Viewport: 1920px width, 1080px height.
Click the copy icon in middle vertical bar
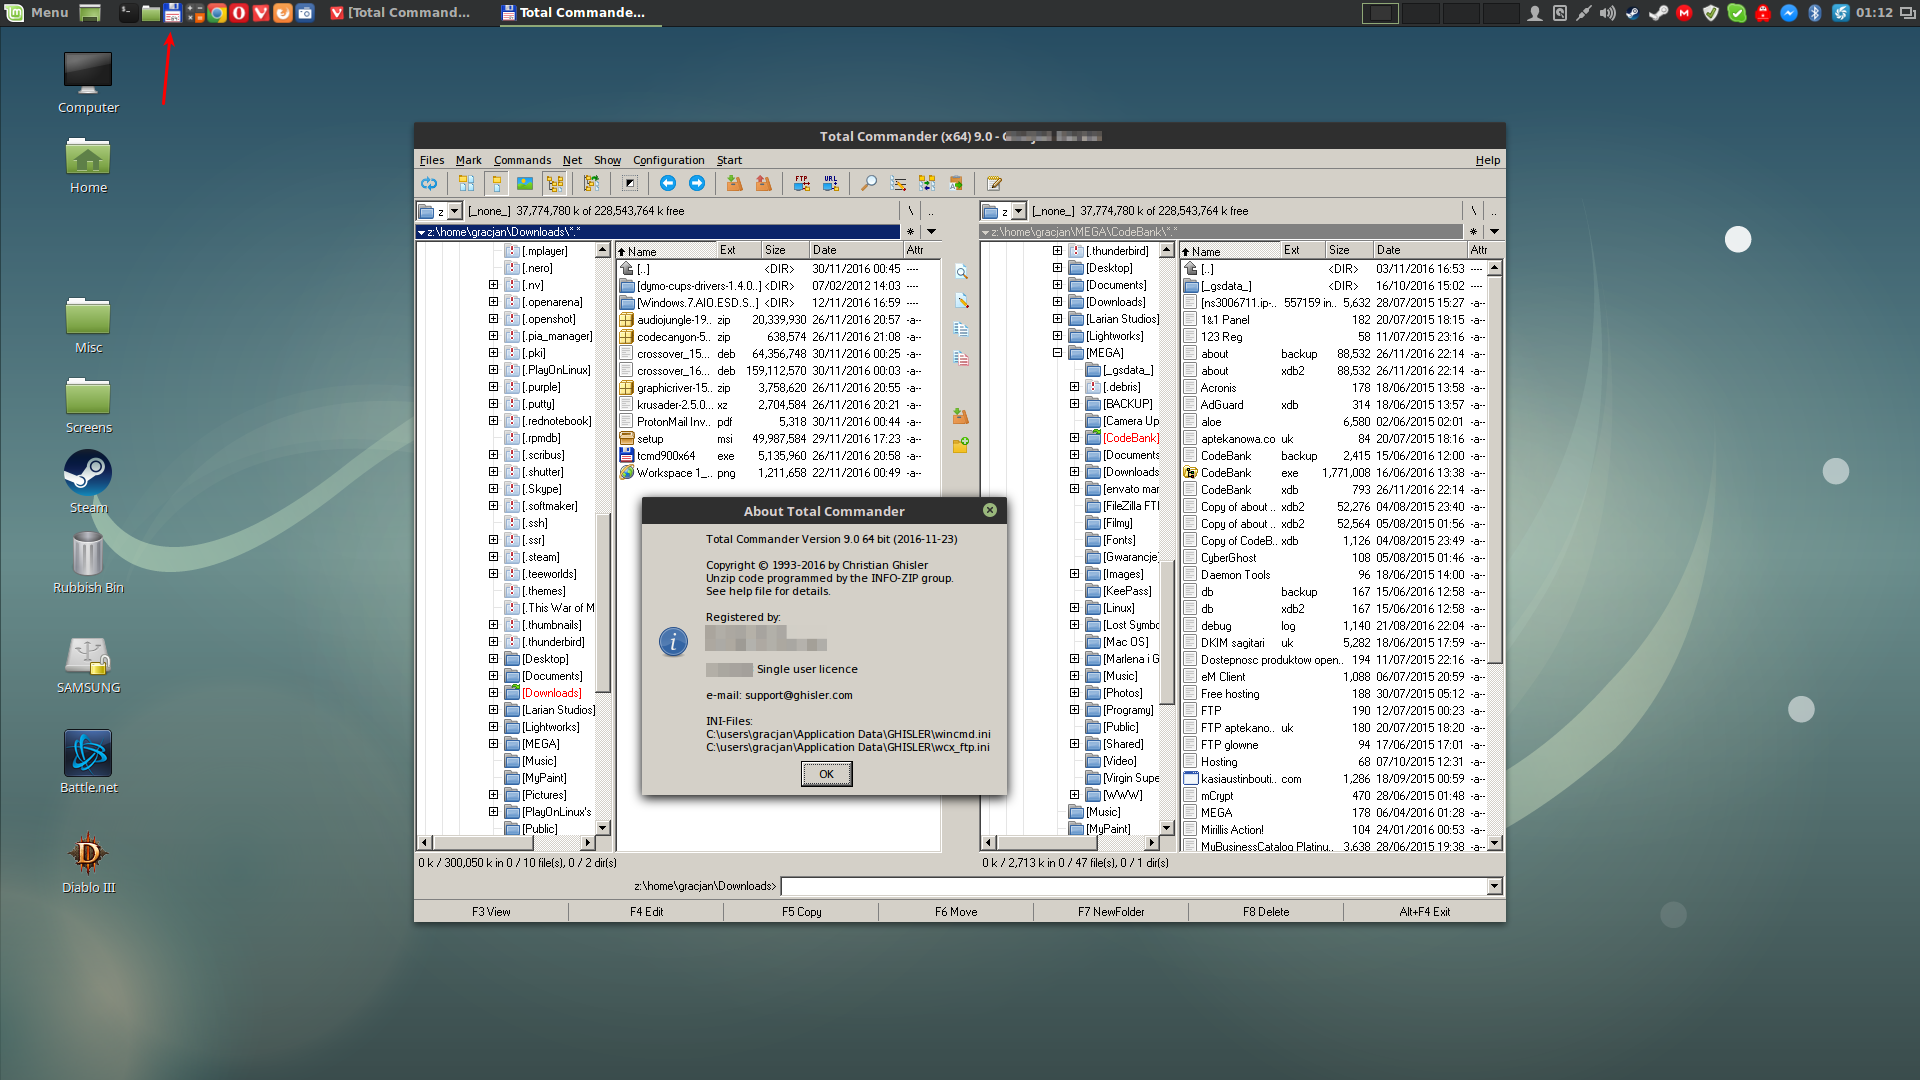[961, 330]
